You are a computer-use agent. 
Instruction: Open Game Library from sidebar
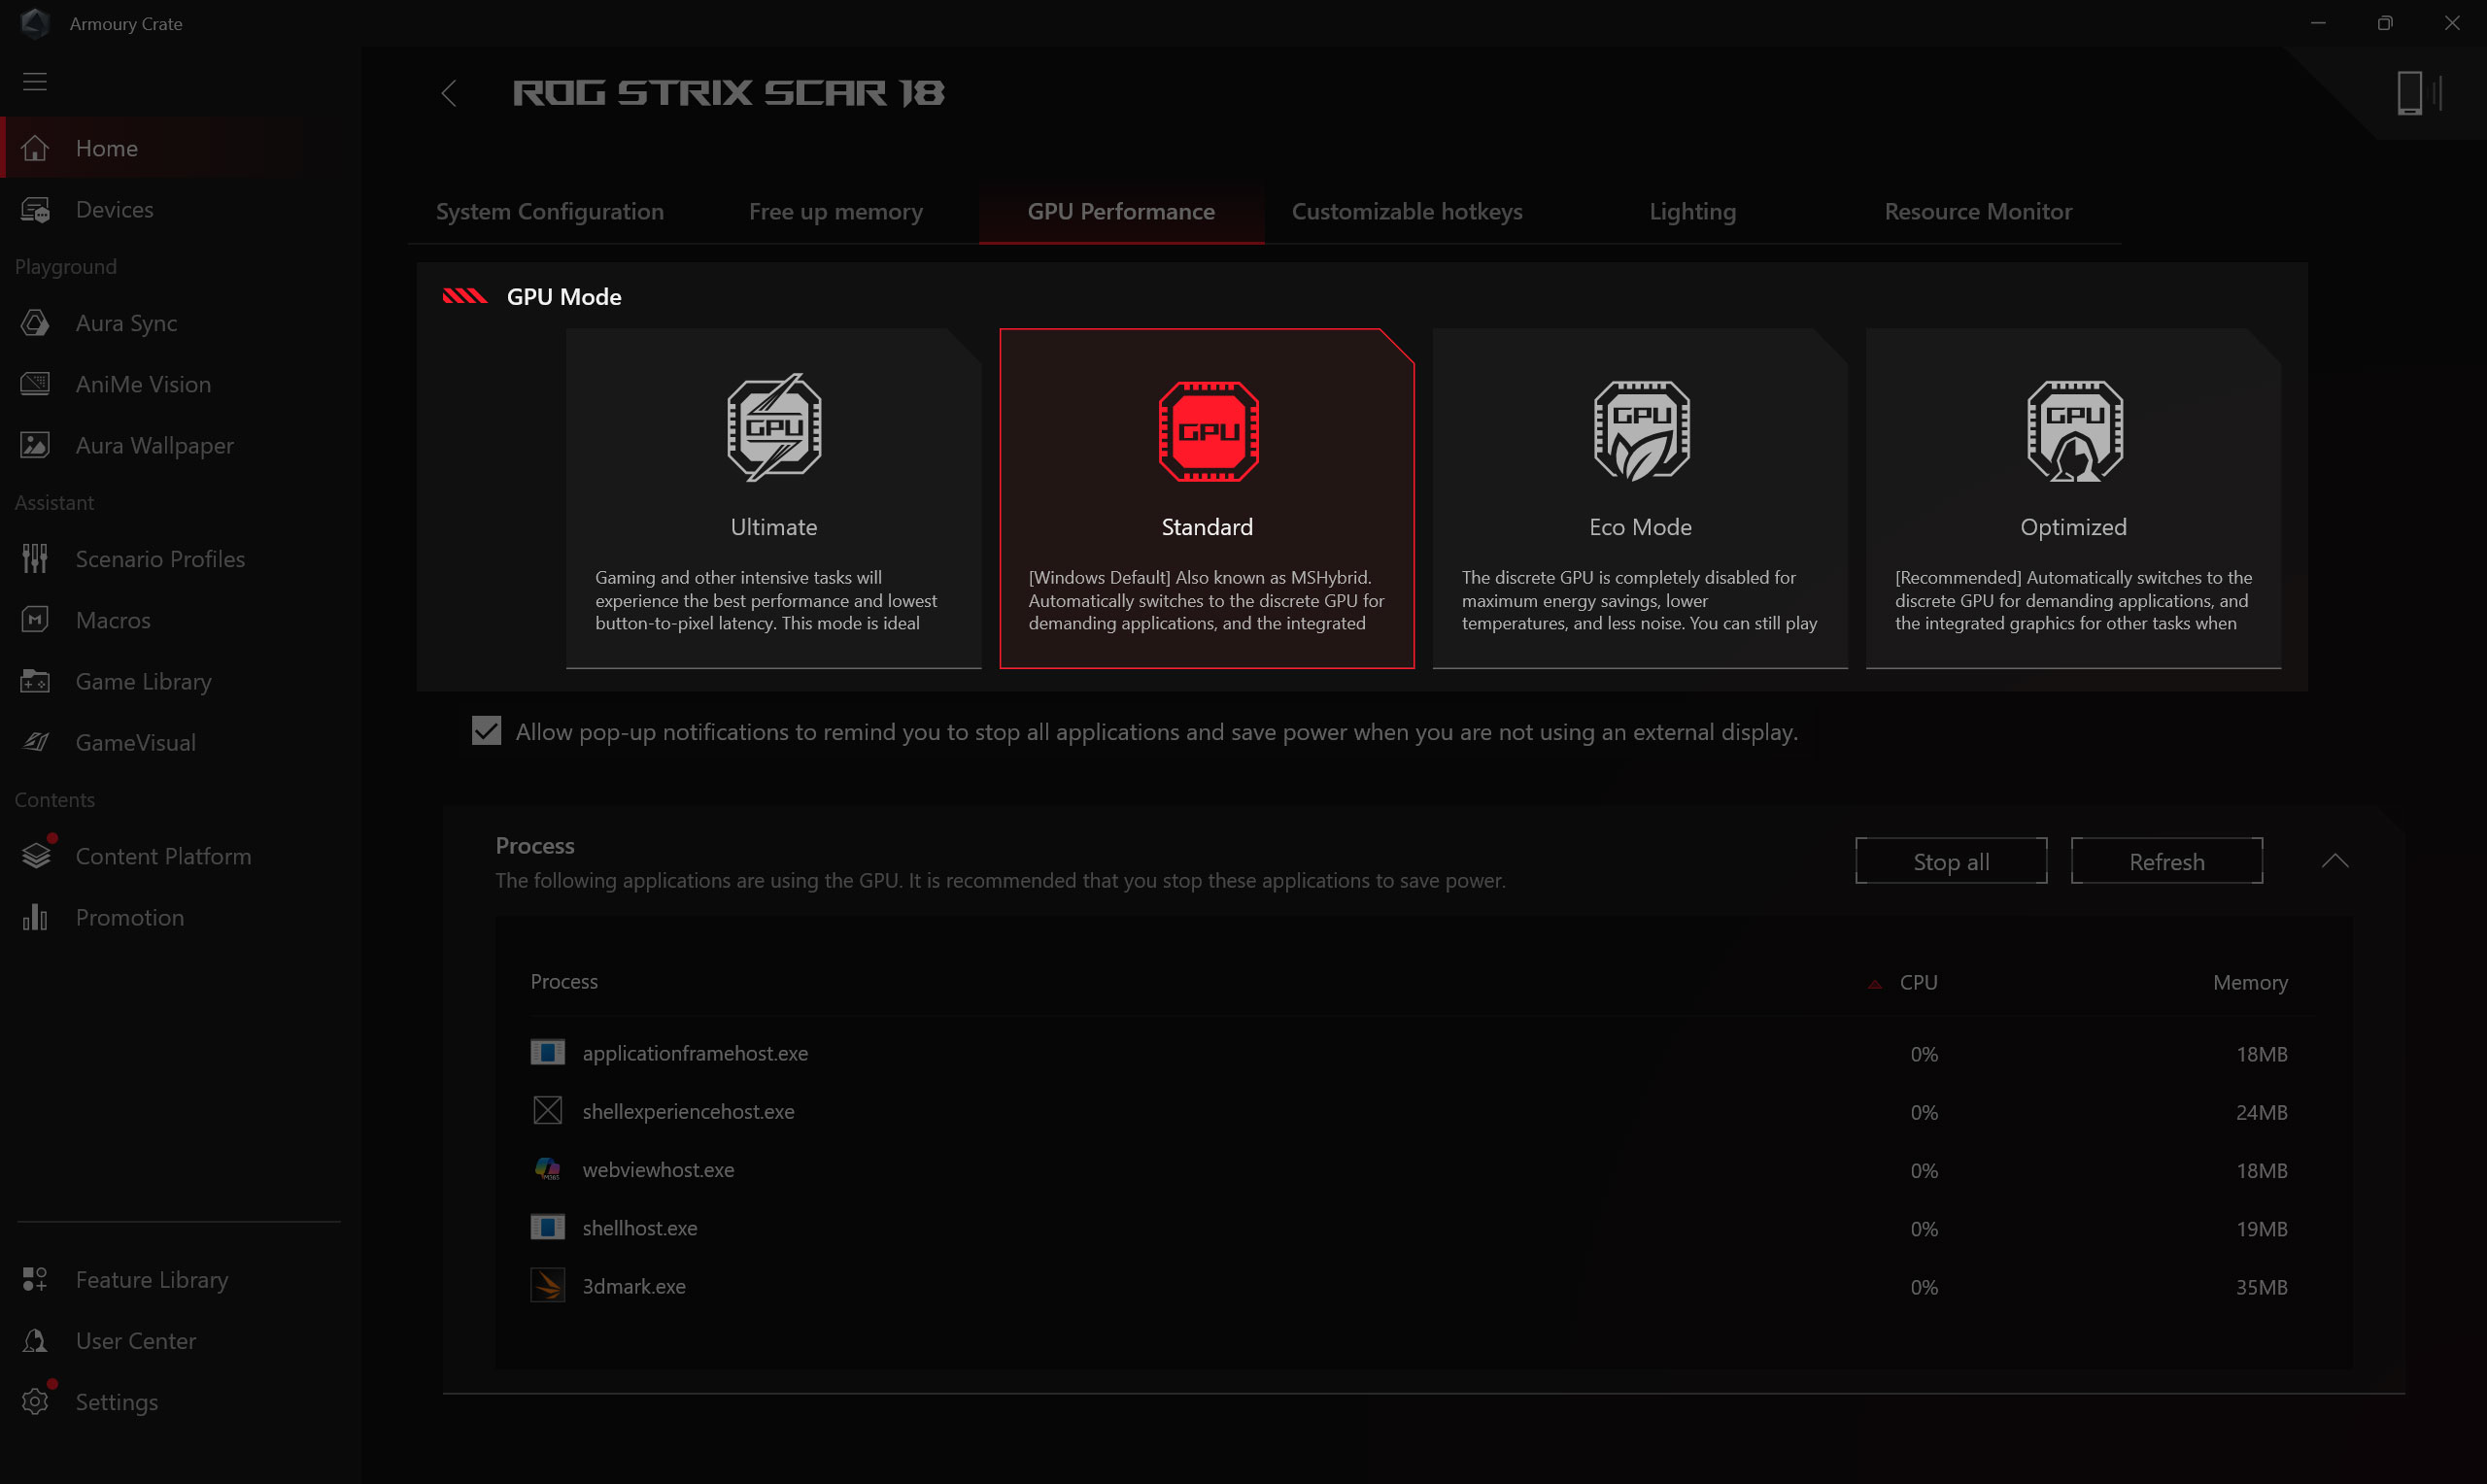pyautogui.click(x=143, y=681)
